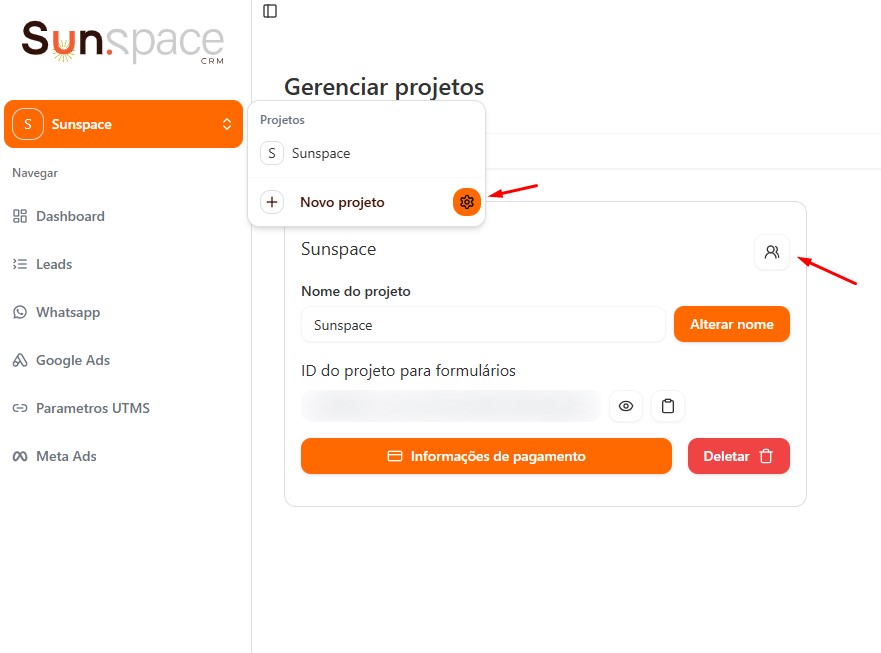This screenshot has width=881, height=653.
Task: Open project settings gear icon
Action: pos(466,202)
